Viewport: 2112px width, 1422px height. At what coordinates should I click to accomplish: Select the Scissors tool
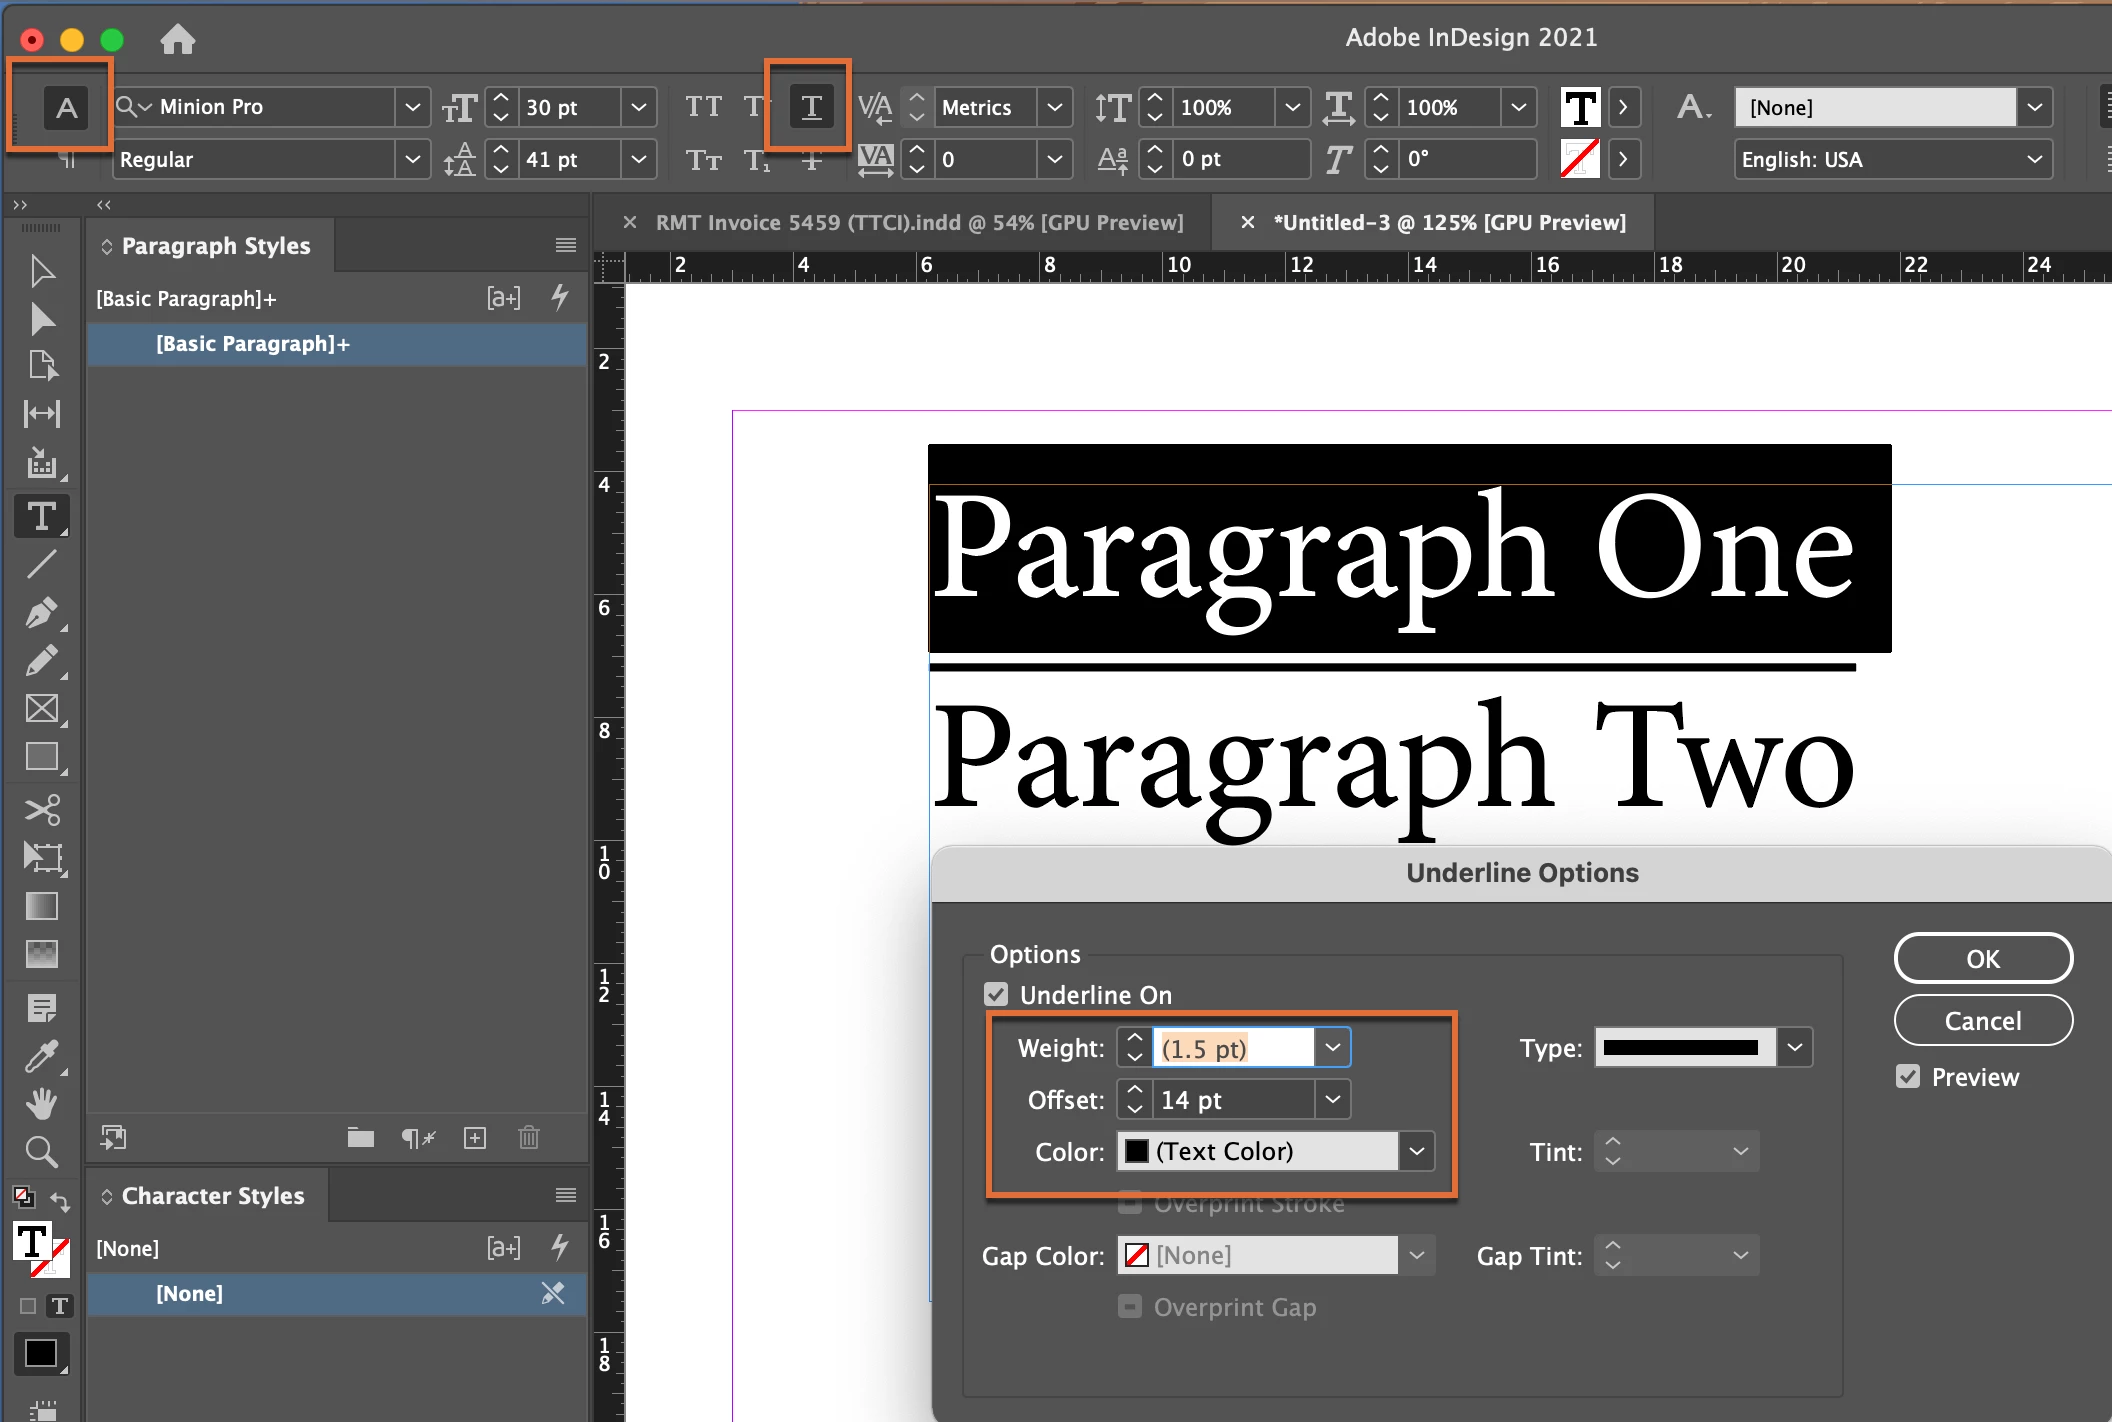(41, 809)
